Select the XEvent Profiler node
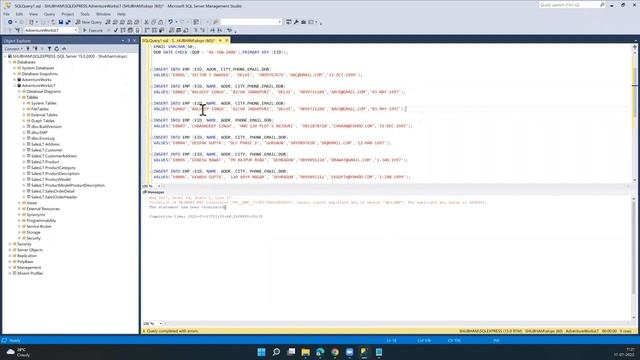Viewport: 640px width, 360px height. 30,273
